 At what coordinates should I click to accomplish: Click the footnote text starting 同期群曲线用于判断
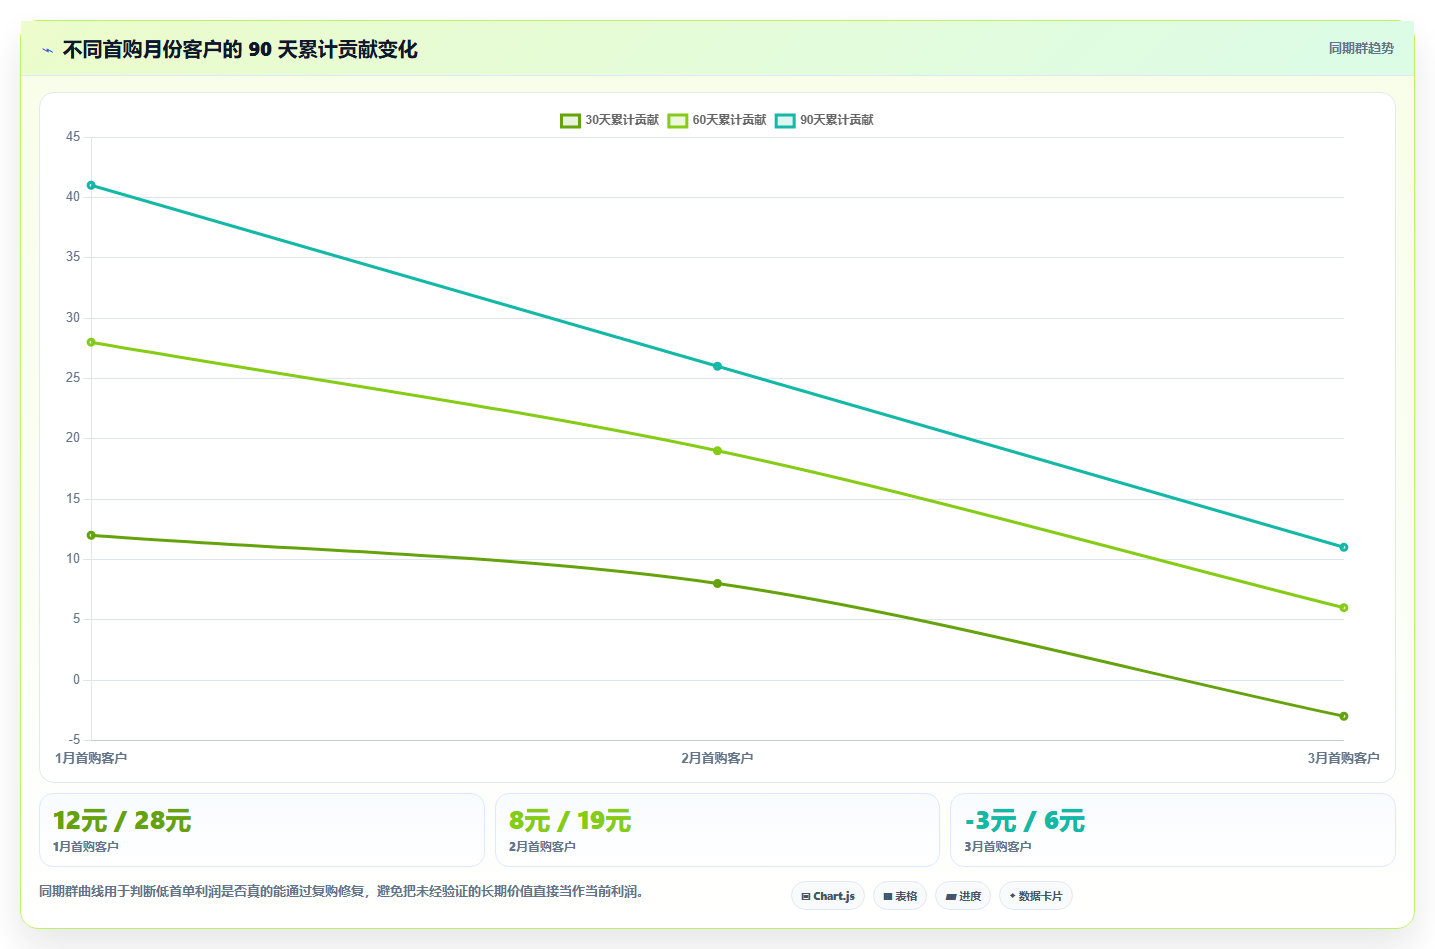[341, 891]
